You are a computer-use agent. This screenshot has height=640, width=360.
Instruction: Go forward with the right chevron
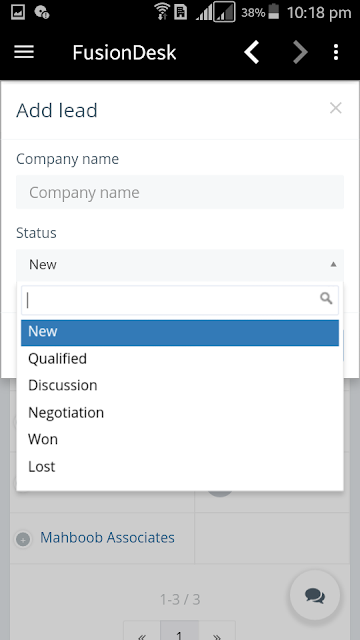(x=300, y=52)
